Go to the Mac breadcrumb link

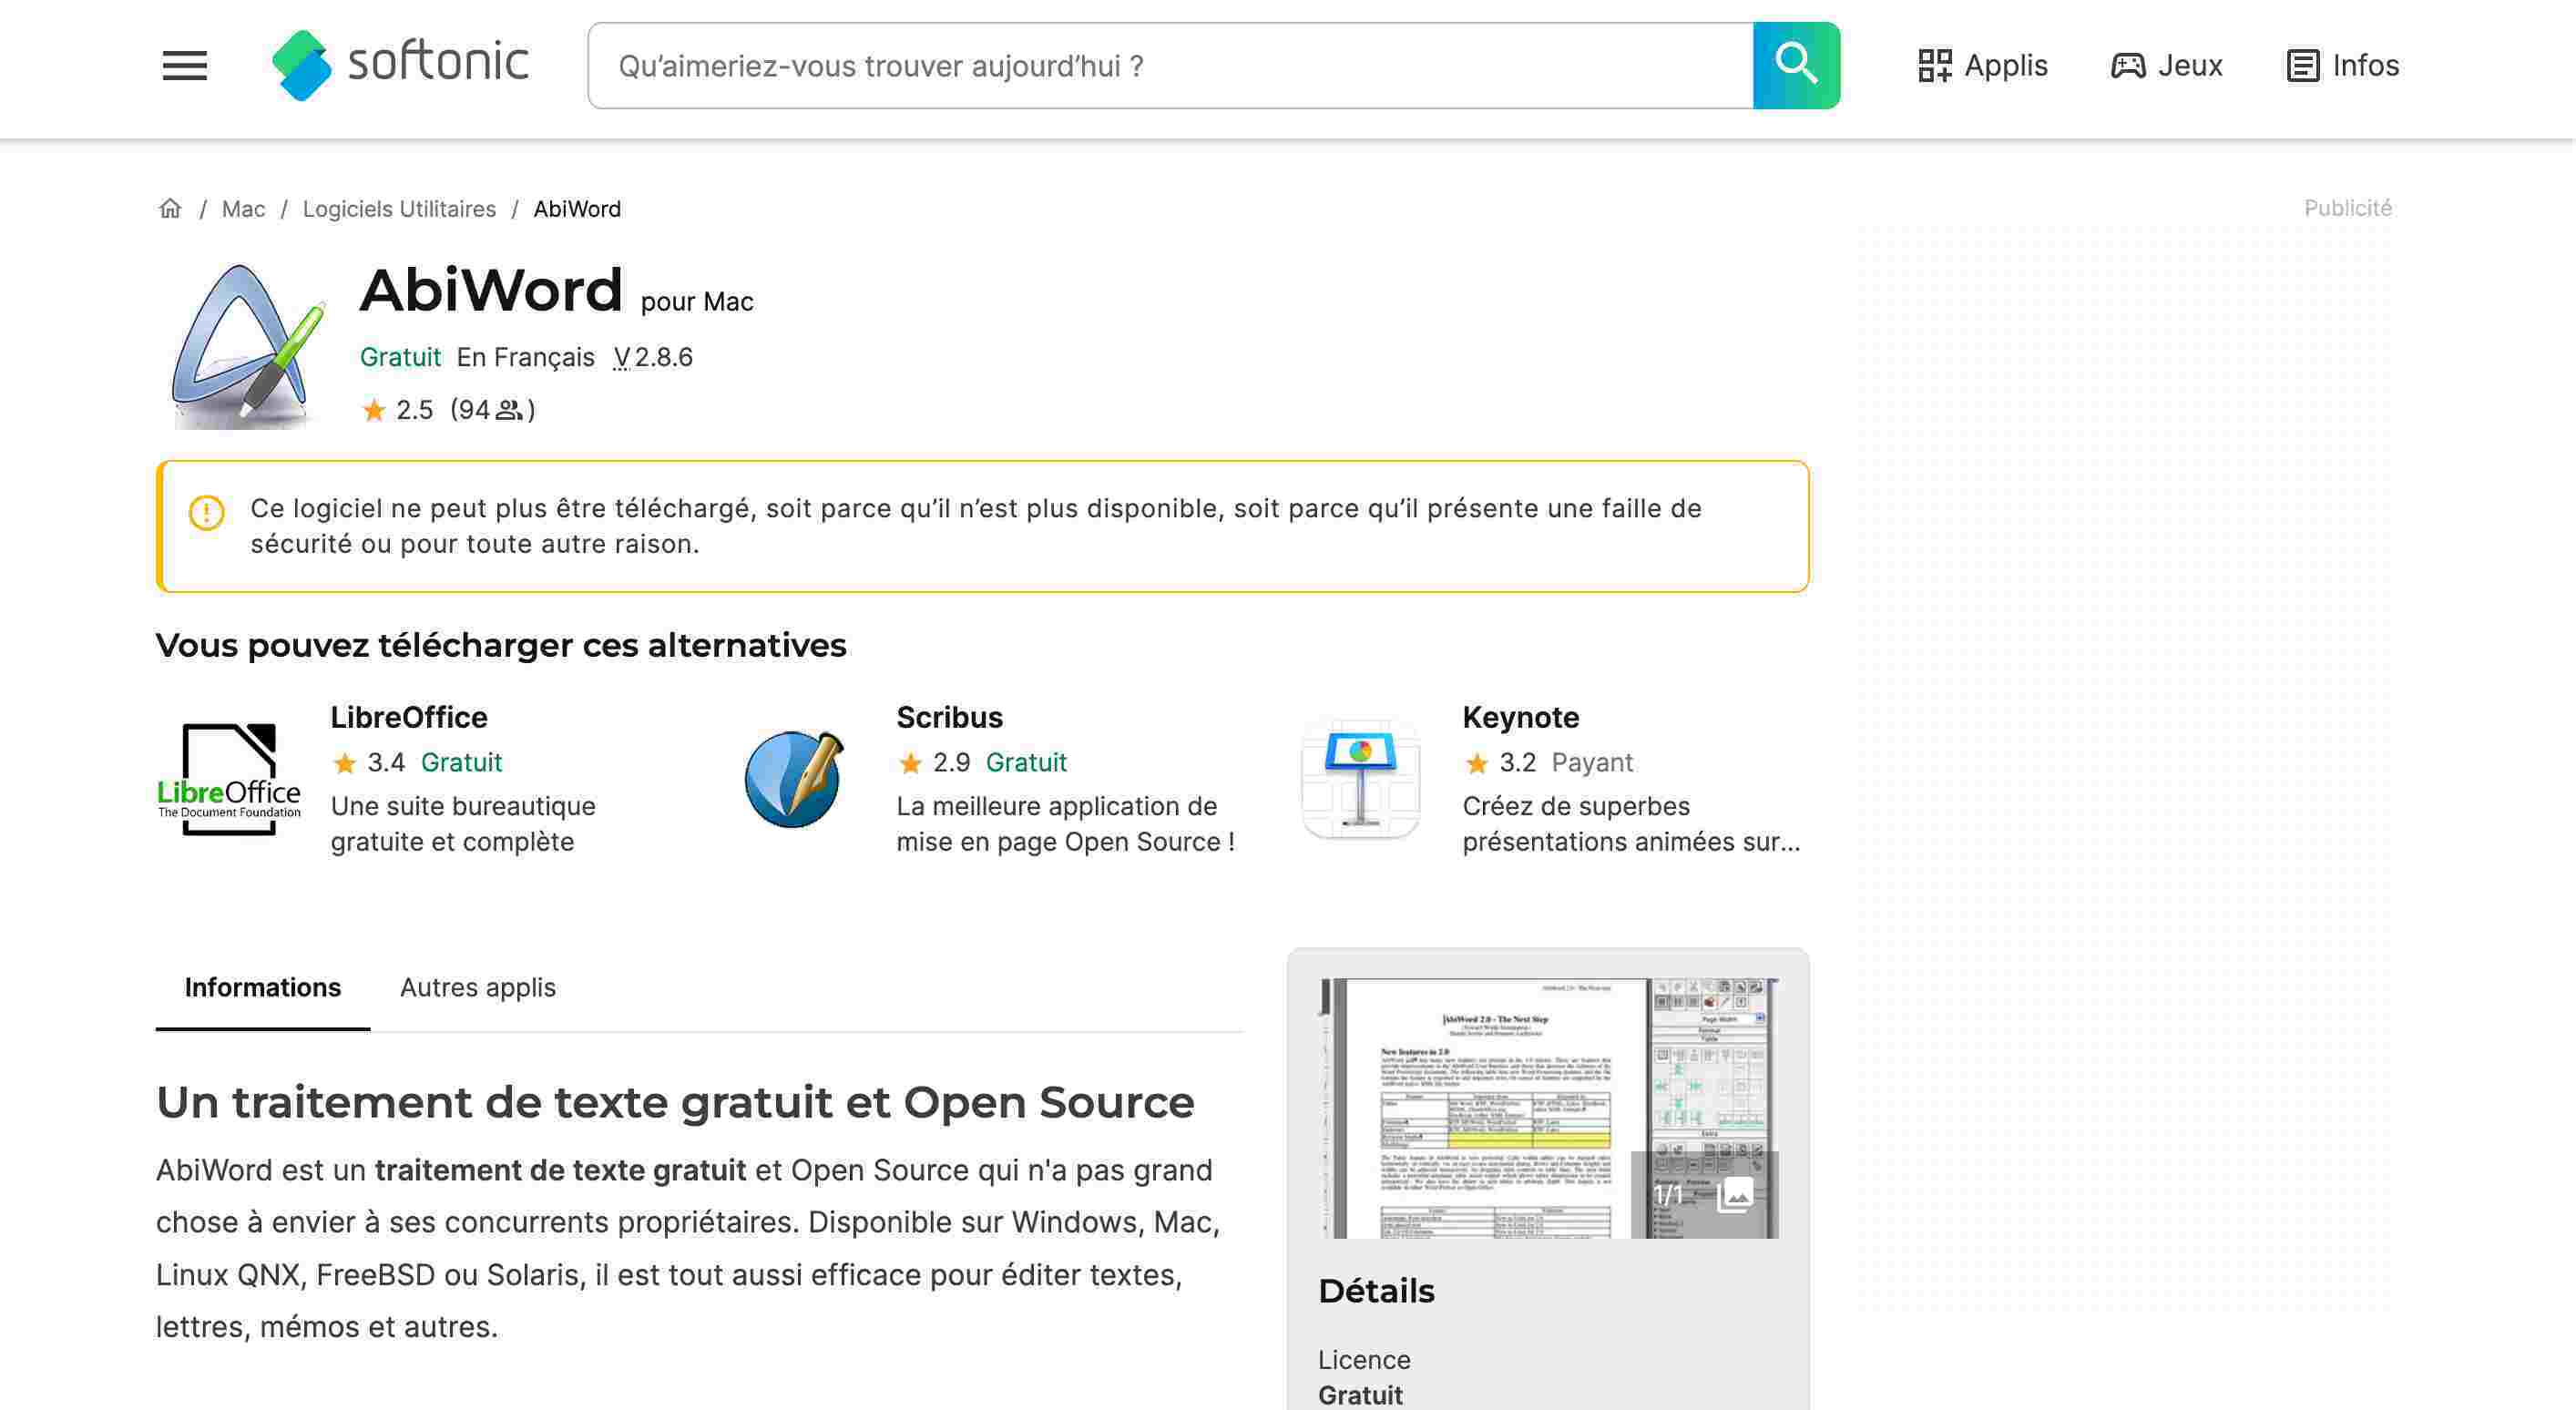click(243, 209)
